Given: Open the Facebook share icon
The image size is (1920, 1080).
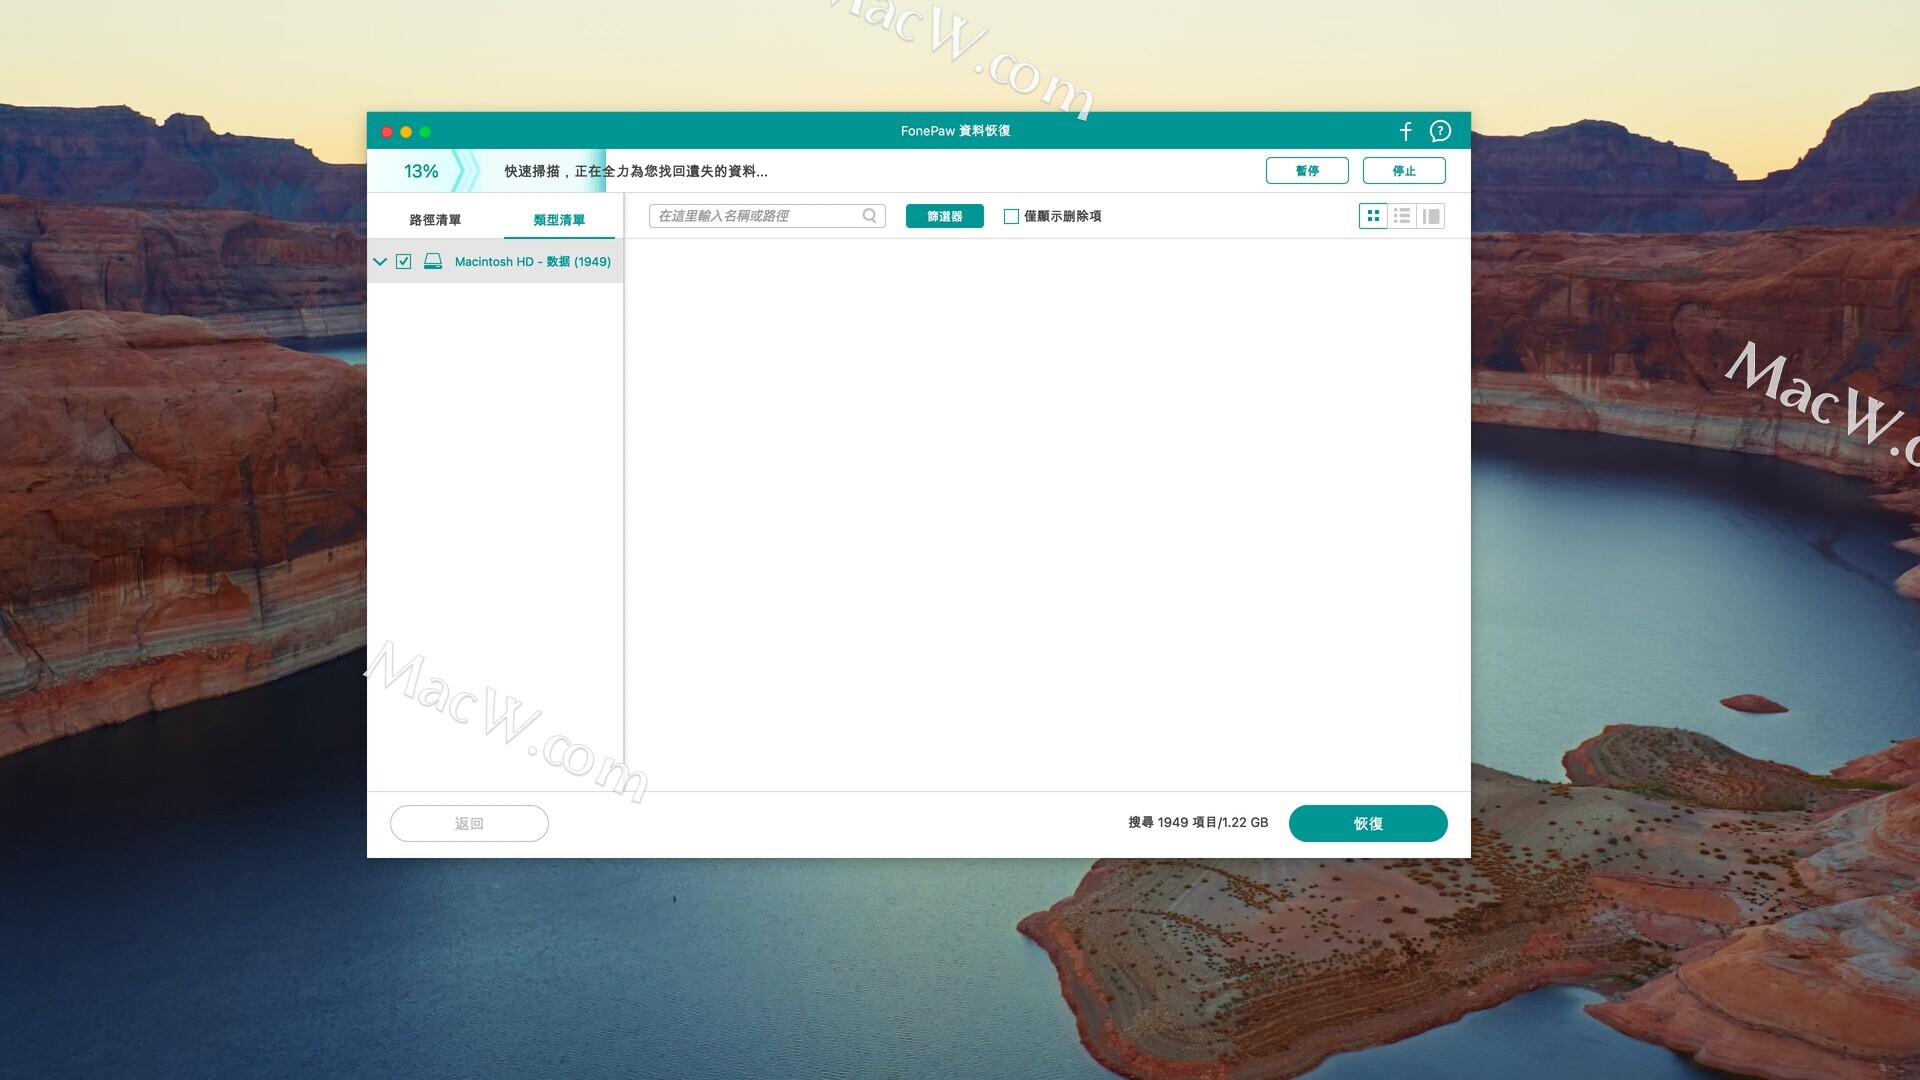Looking at the screenshot, I should coord(1405,131).
